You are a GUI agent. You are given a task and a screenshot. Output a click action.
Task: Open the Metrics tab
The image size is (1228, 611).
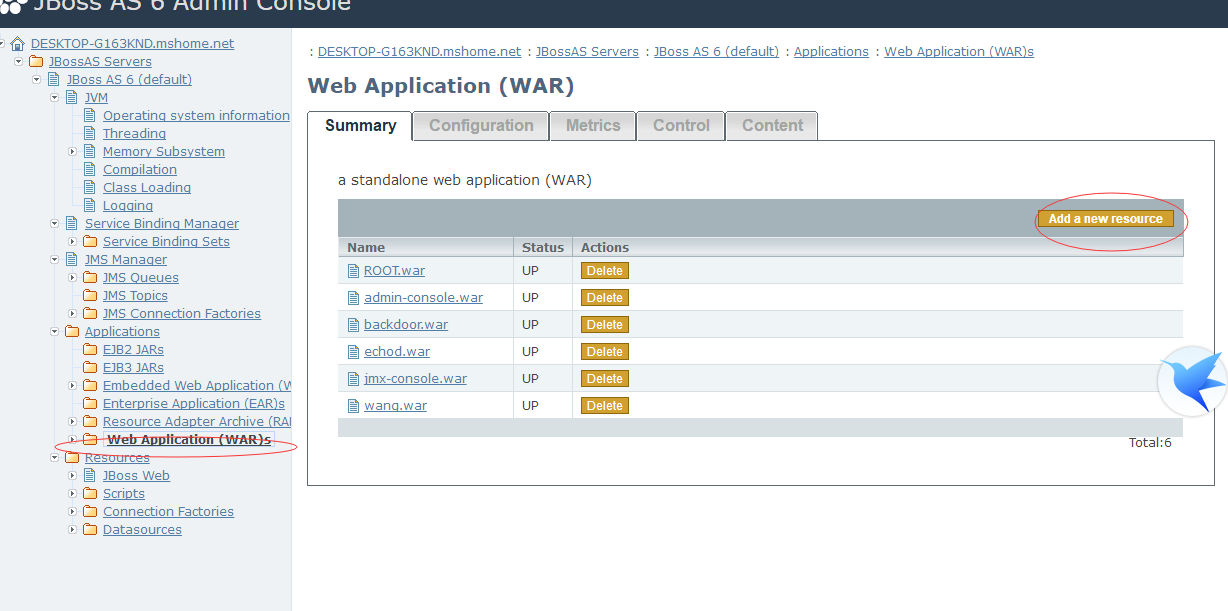click(593, 126)
